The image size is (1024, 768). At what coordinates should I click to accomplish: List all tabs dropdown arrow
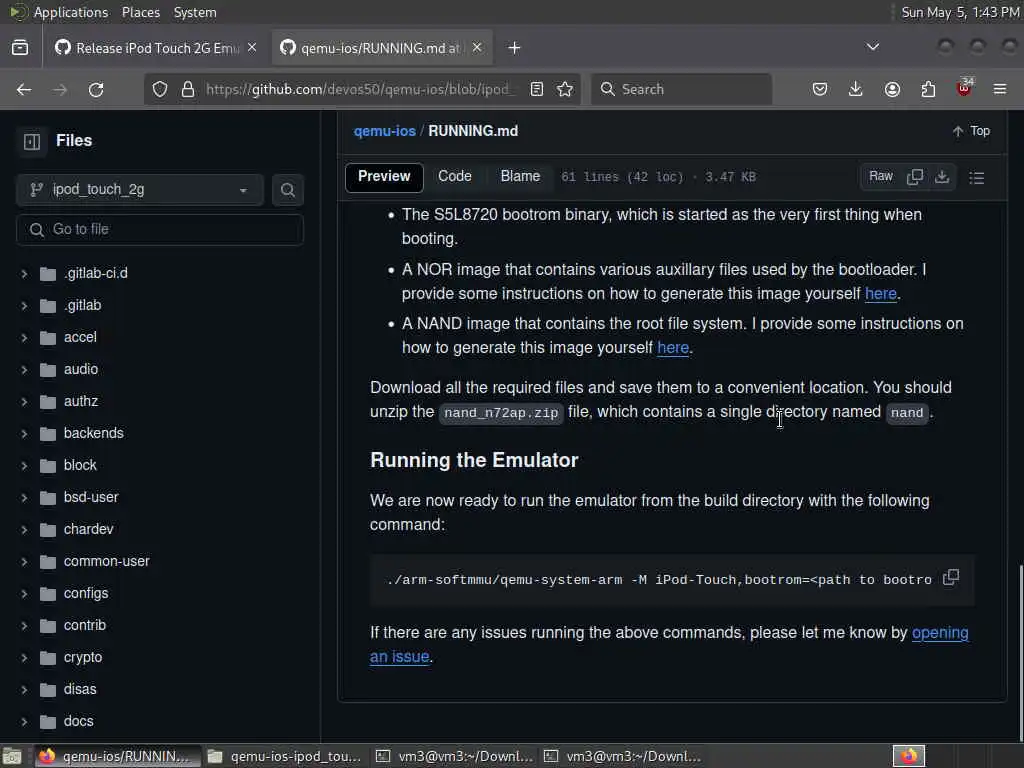872,47
